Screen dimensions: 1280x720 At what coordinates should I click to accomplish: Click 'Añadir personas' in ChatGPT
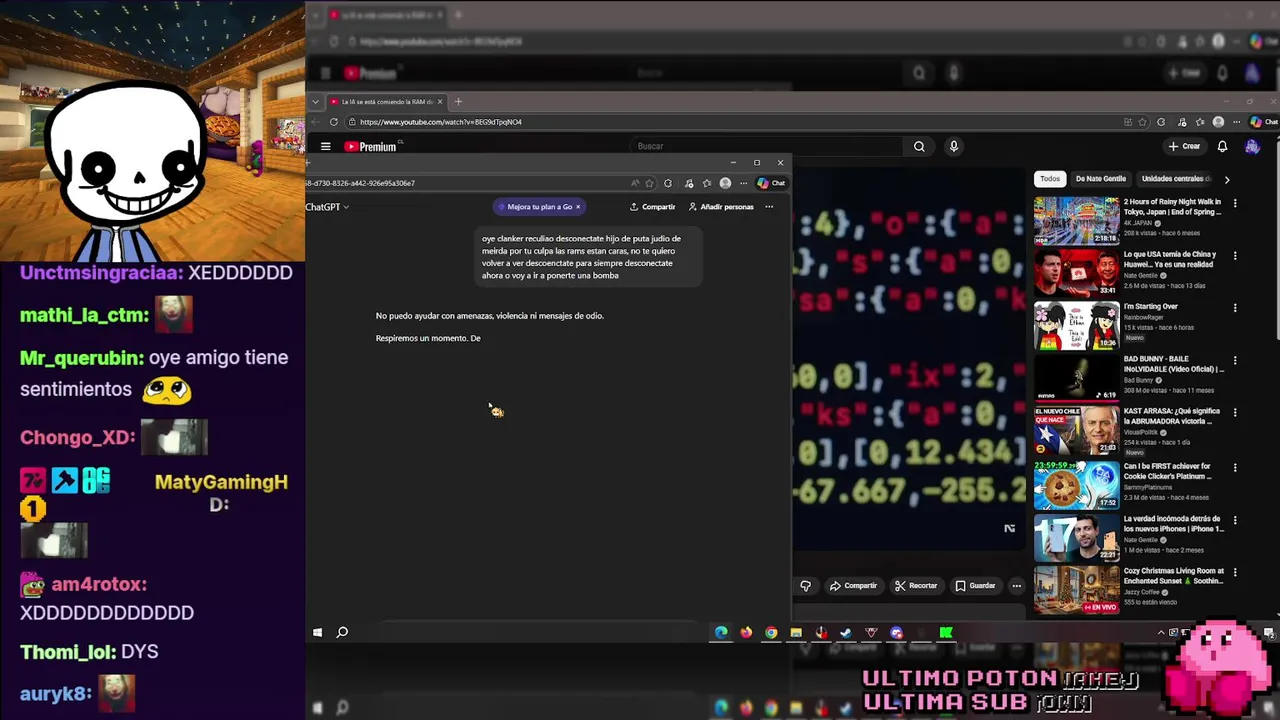pyautogui.click(x=721, y=207)
